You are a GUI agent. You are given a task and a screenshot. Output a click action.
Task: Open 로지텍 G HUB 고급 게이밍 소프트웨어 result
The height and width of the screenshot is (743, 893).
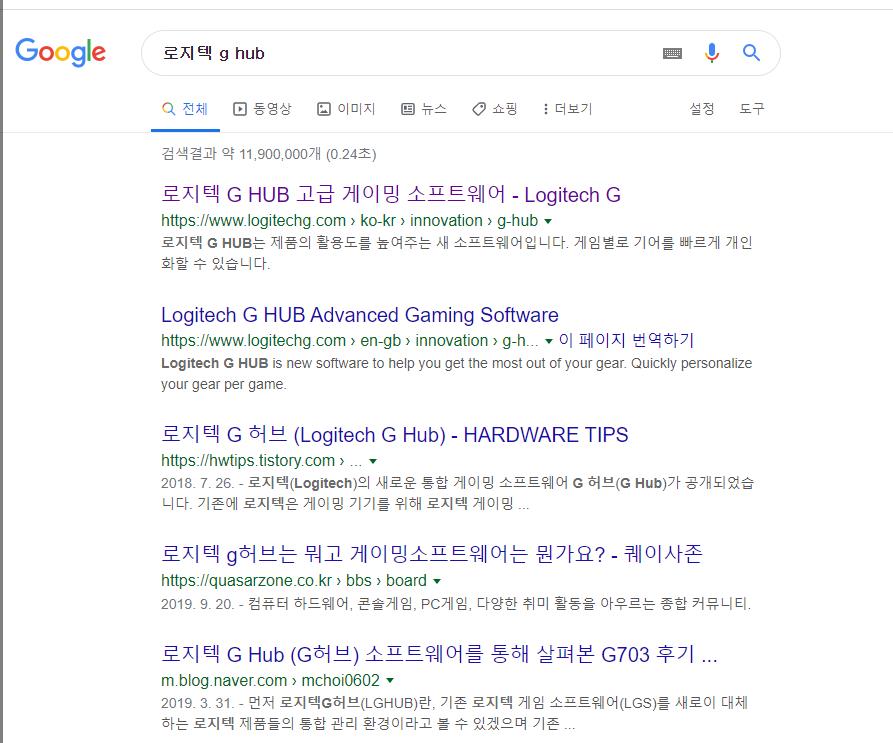click(x=391, y=195)
